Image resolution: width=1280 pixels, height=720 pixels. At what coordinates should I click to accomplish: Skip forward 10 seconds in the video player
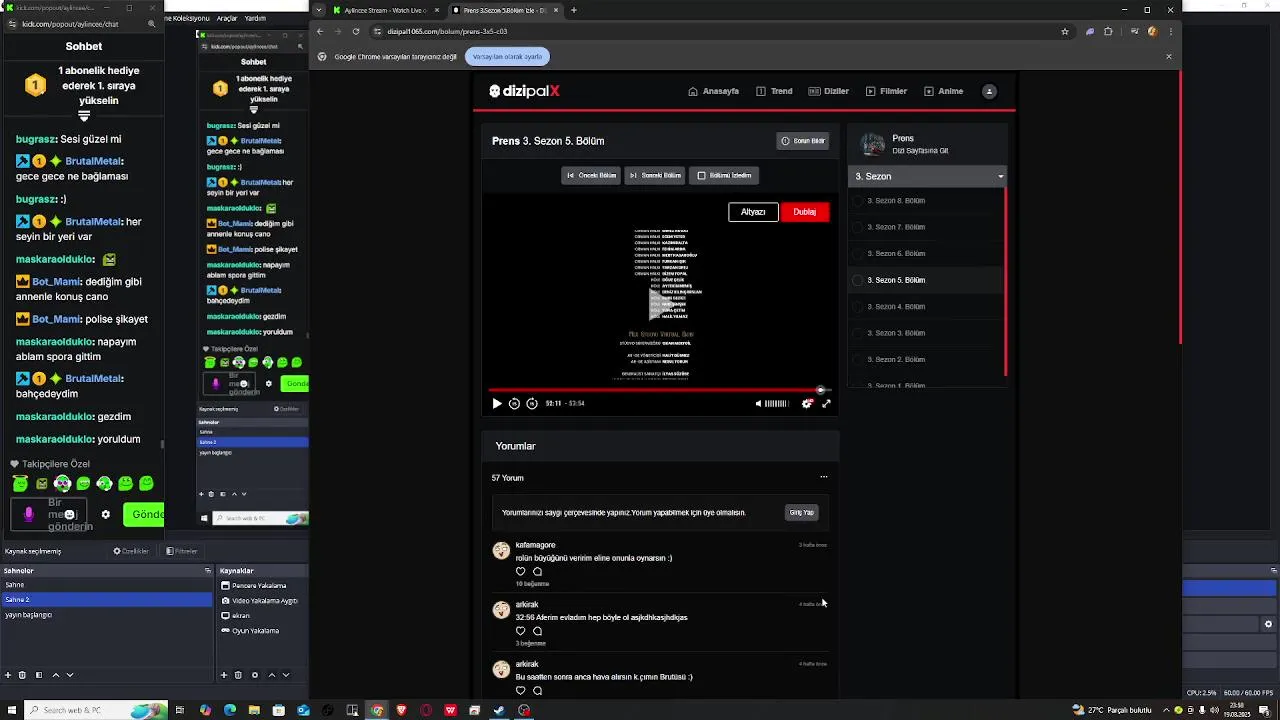[532, 404]
